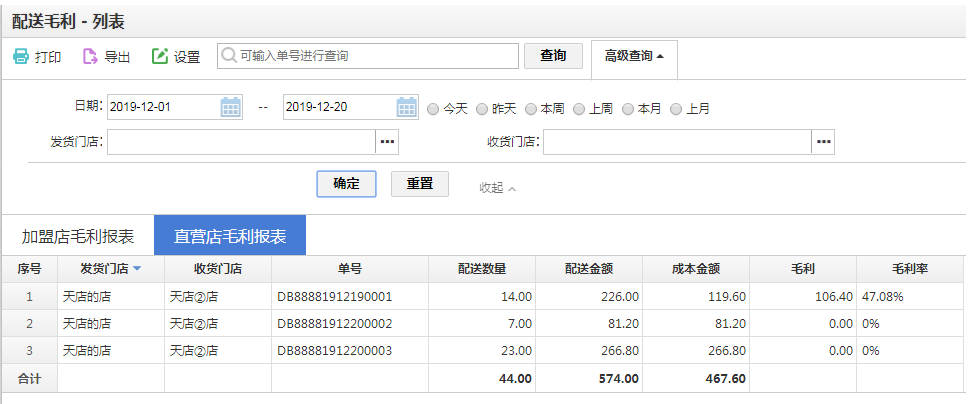
Task: Click the 7.00 quantity cell
Action: 482,324
